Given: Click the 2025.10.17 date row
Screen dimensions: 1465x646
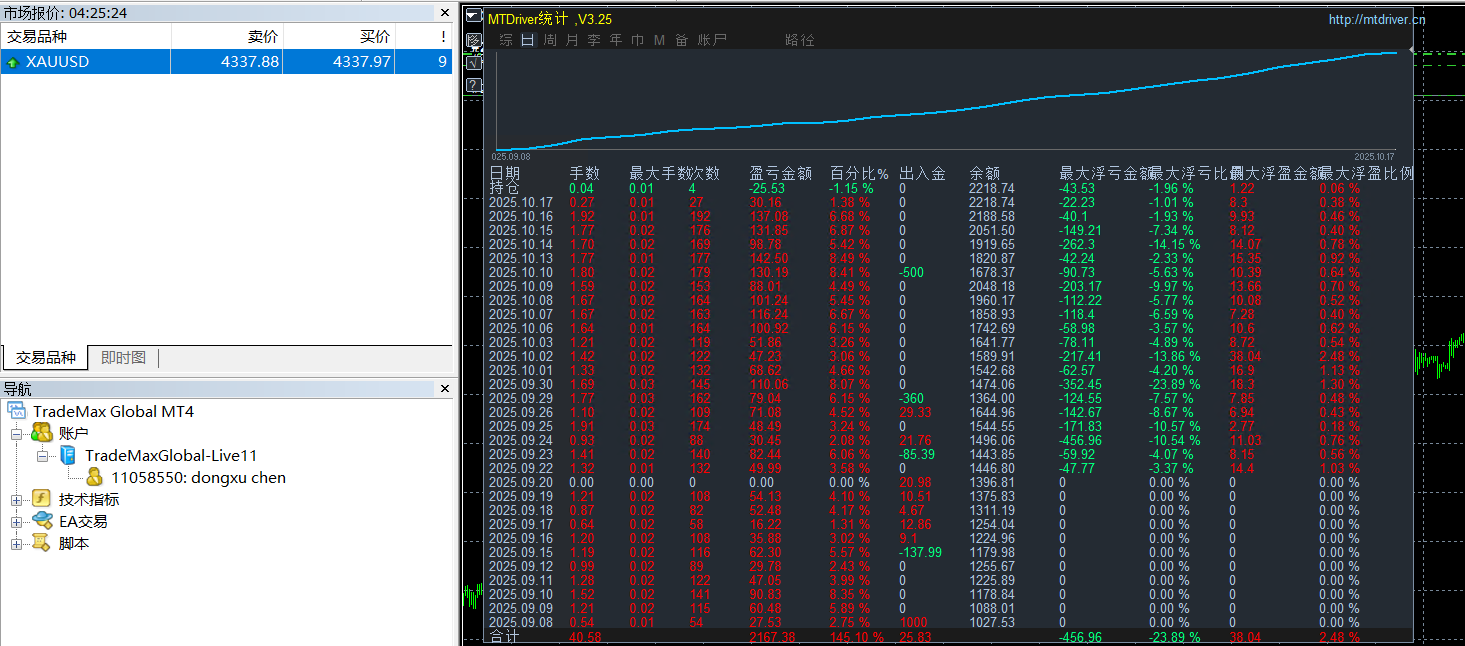Looking at the screenshot, I should [x=521, y=202].
